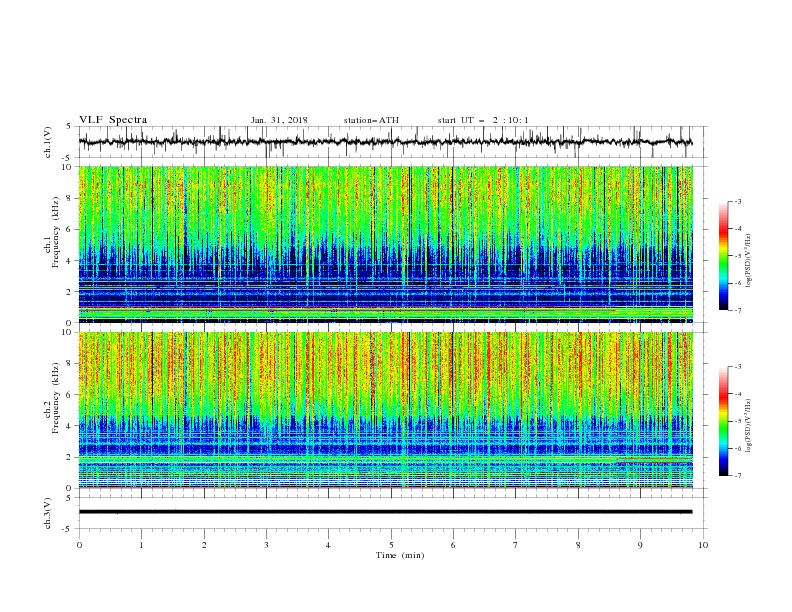Select the "start UT = 2 :10: 1" text
The height and width of the screenshot is (612, 792).
pos(483,120)
